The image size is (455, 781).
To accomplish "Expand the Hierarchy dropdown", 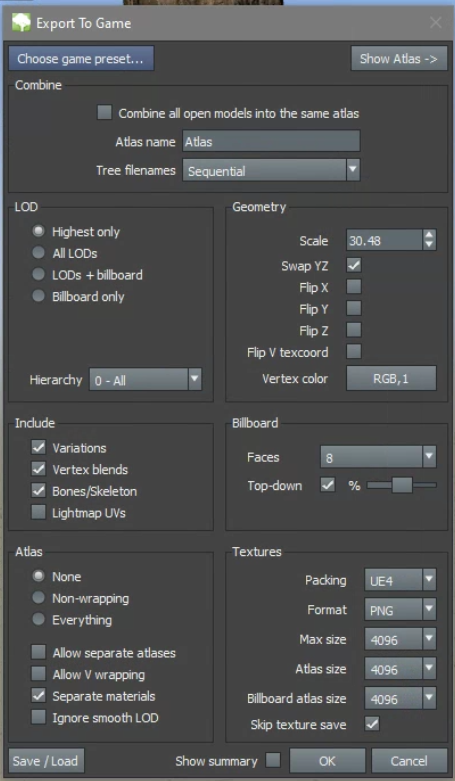I will (146, 380).
